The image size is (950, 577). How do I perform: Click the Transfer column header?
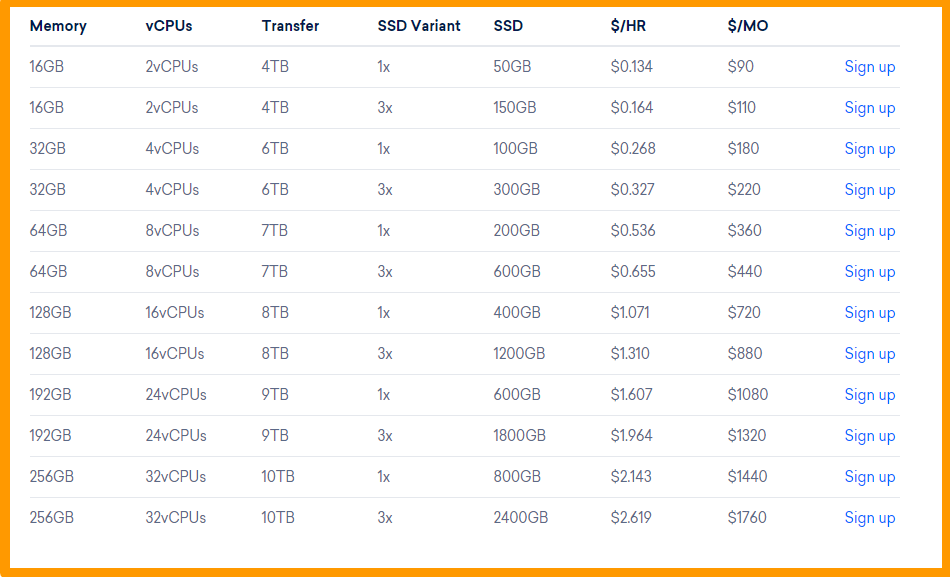(290, 26)
